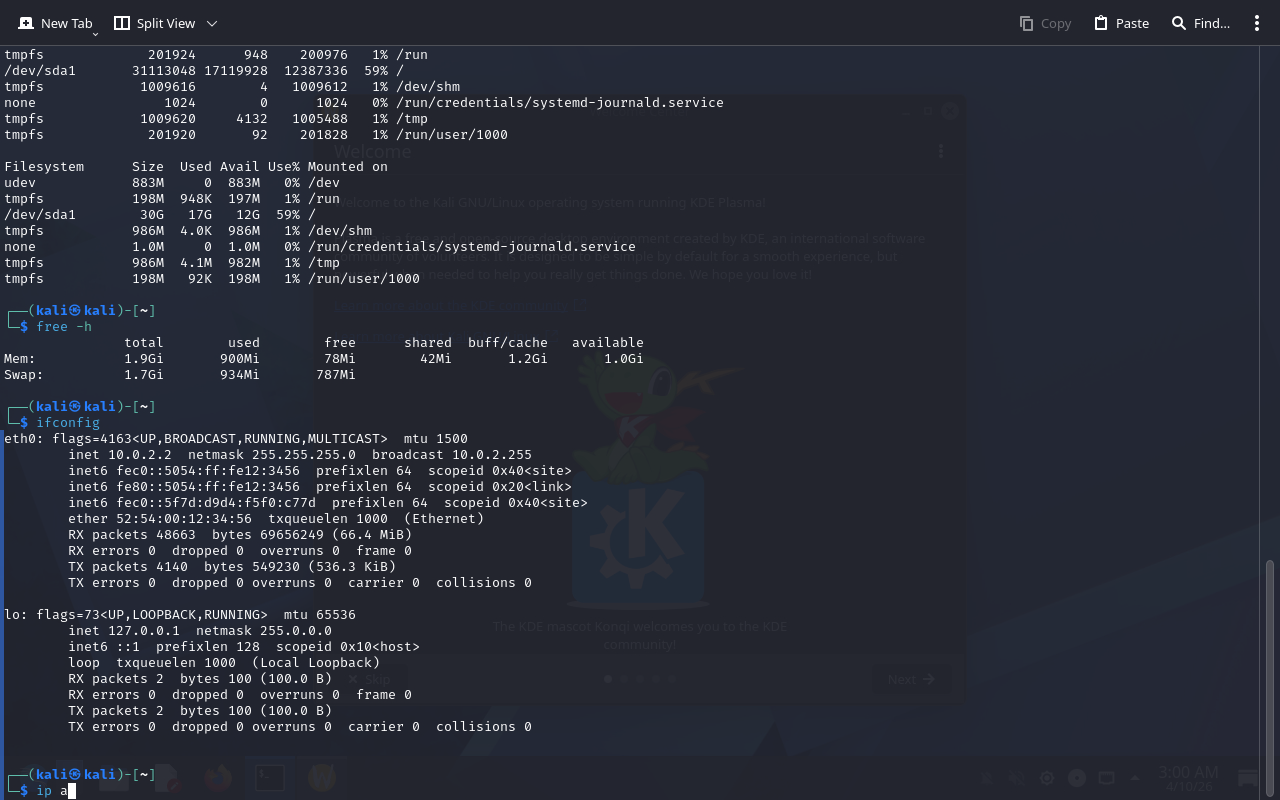The image size is (1280, 800).
Task: Paste clipboard using the Paste button
Action: [1121, 23]
